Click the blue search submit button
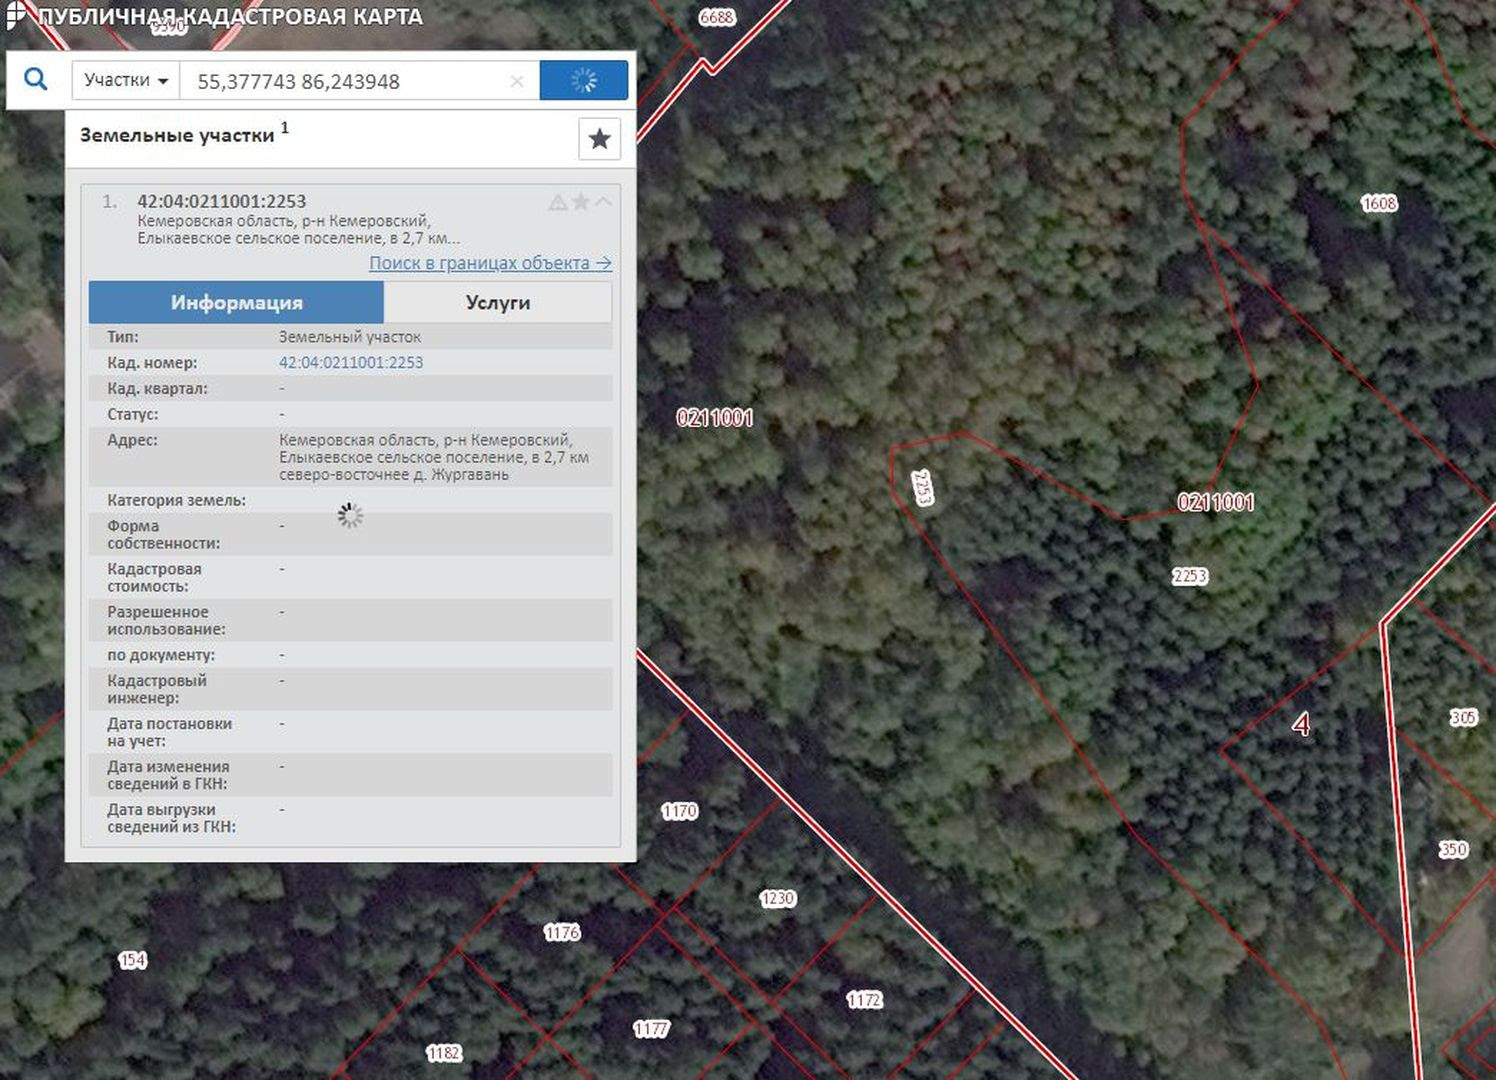 coord(584,80)
